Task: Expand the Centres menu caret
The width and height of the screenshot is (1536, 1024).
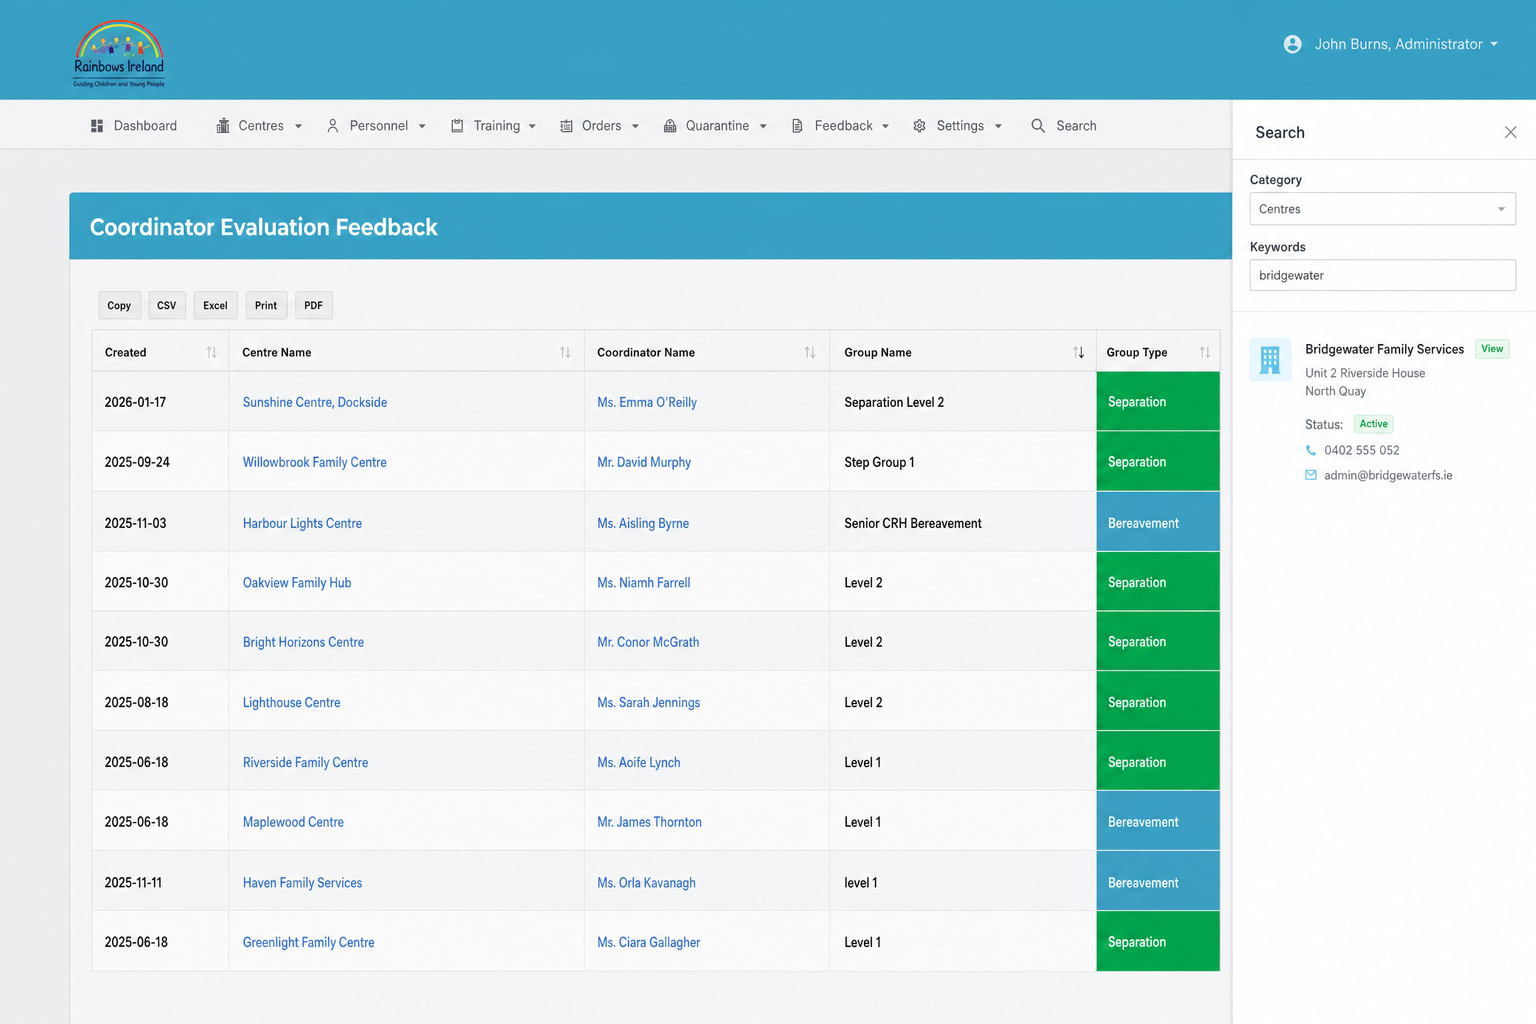Action: 298,126
